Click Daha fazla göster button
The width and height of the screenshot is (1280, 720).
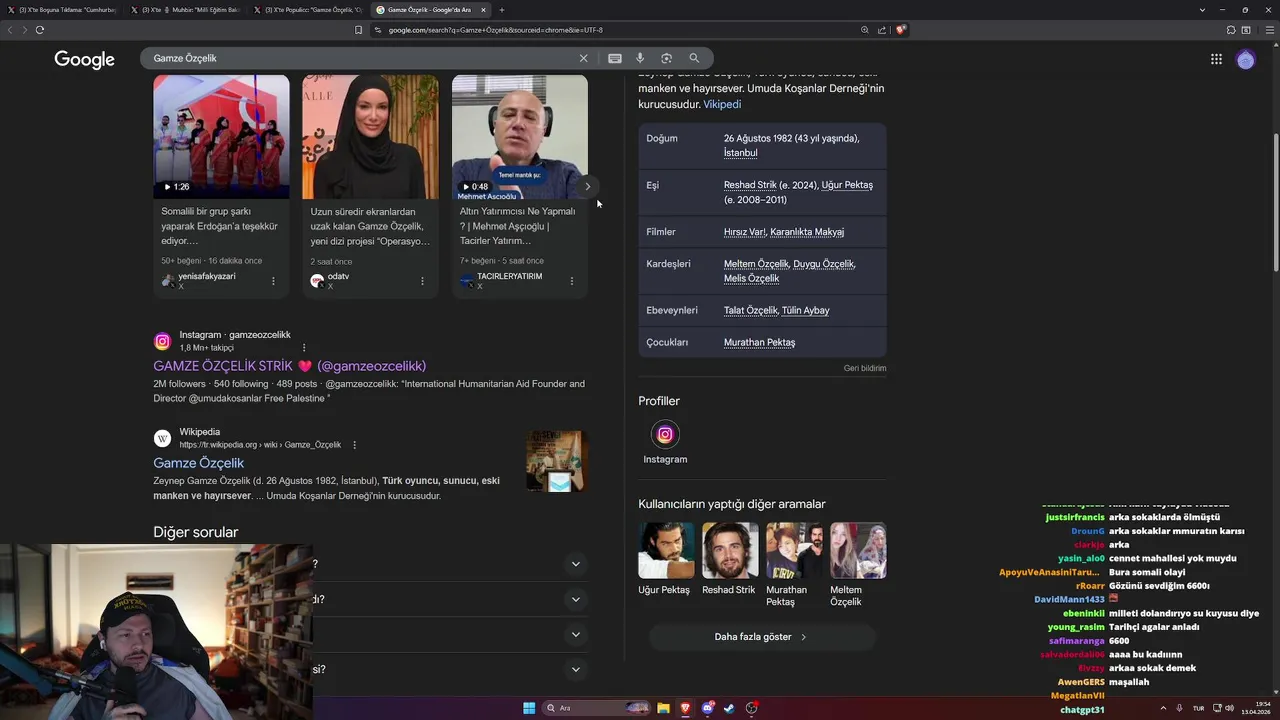click(761, 637)
